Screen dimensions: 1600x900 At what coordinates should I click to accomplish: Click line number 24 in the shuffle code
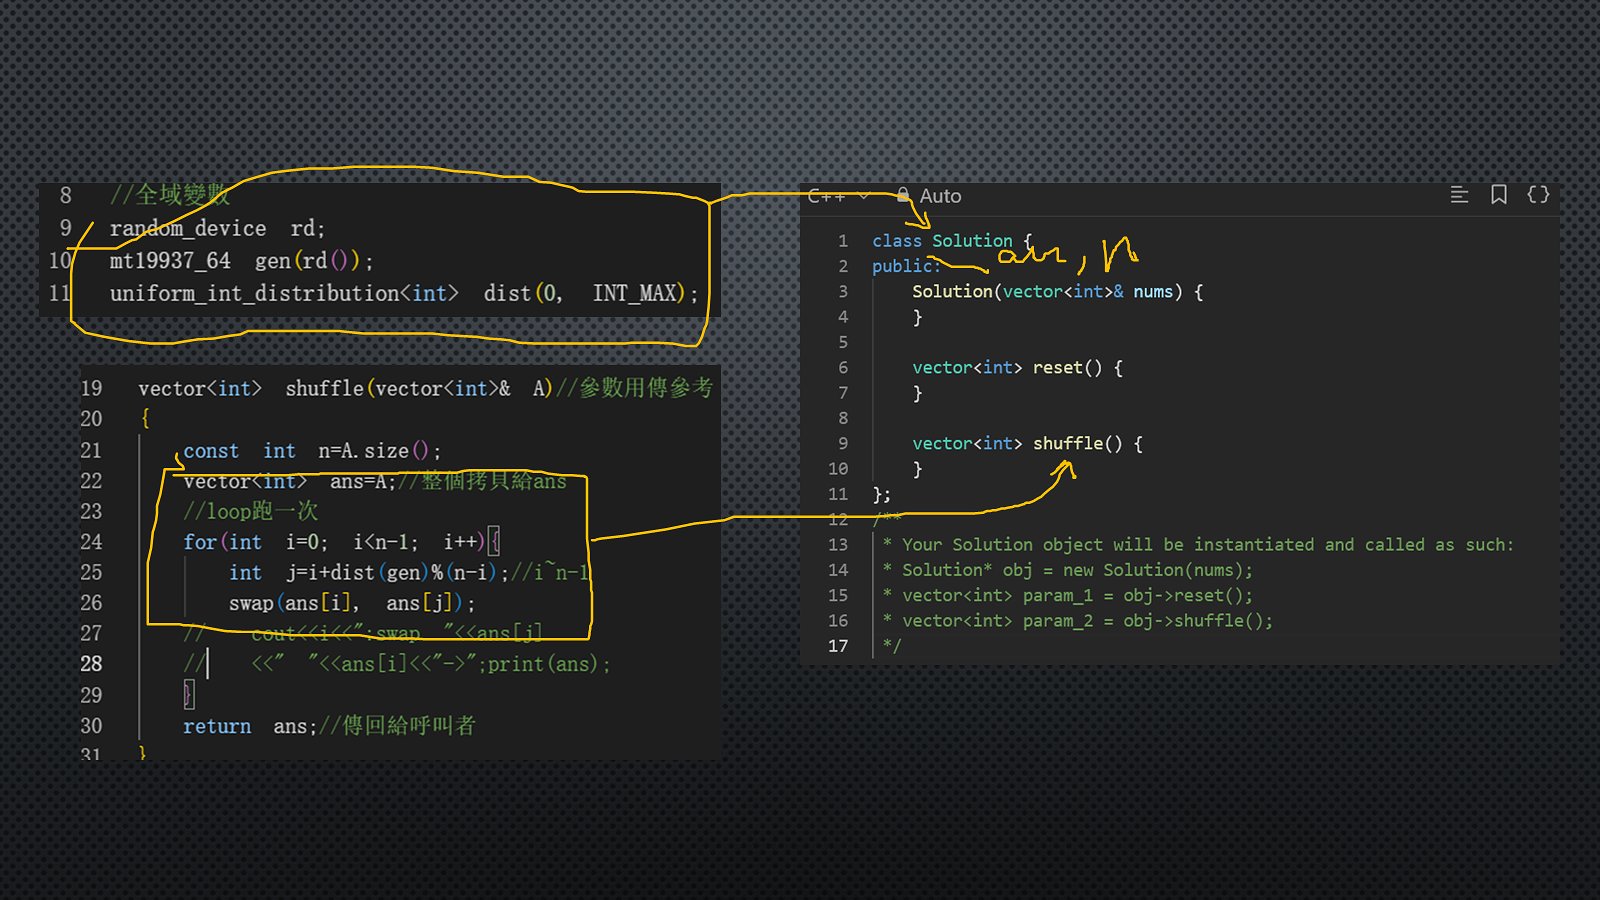(x=91, y=542)
